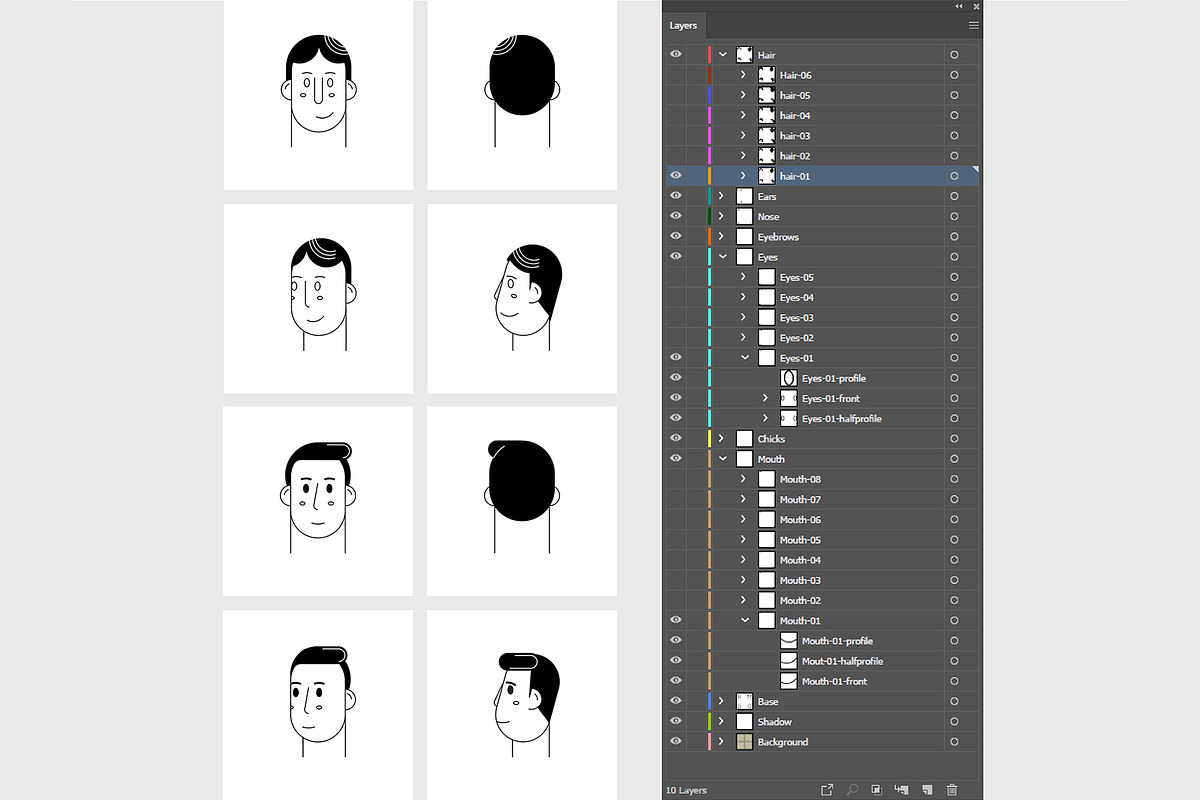Collapse the panel with the double-arrow icon
The width and height of the screenshot is (1200, 800).
point(961,6)
